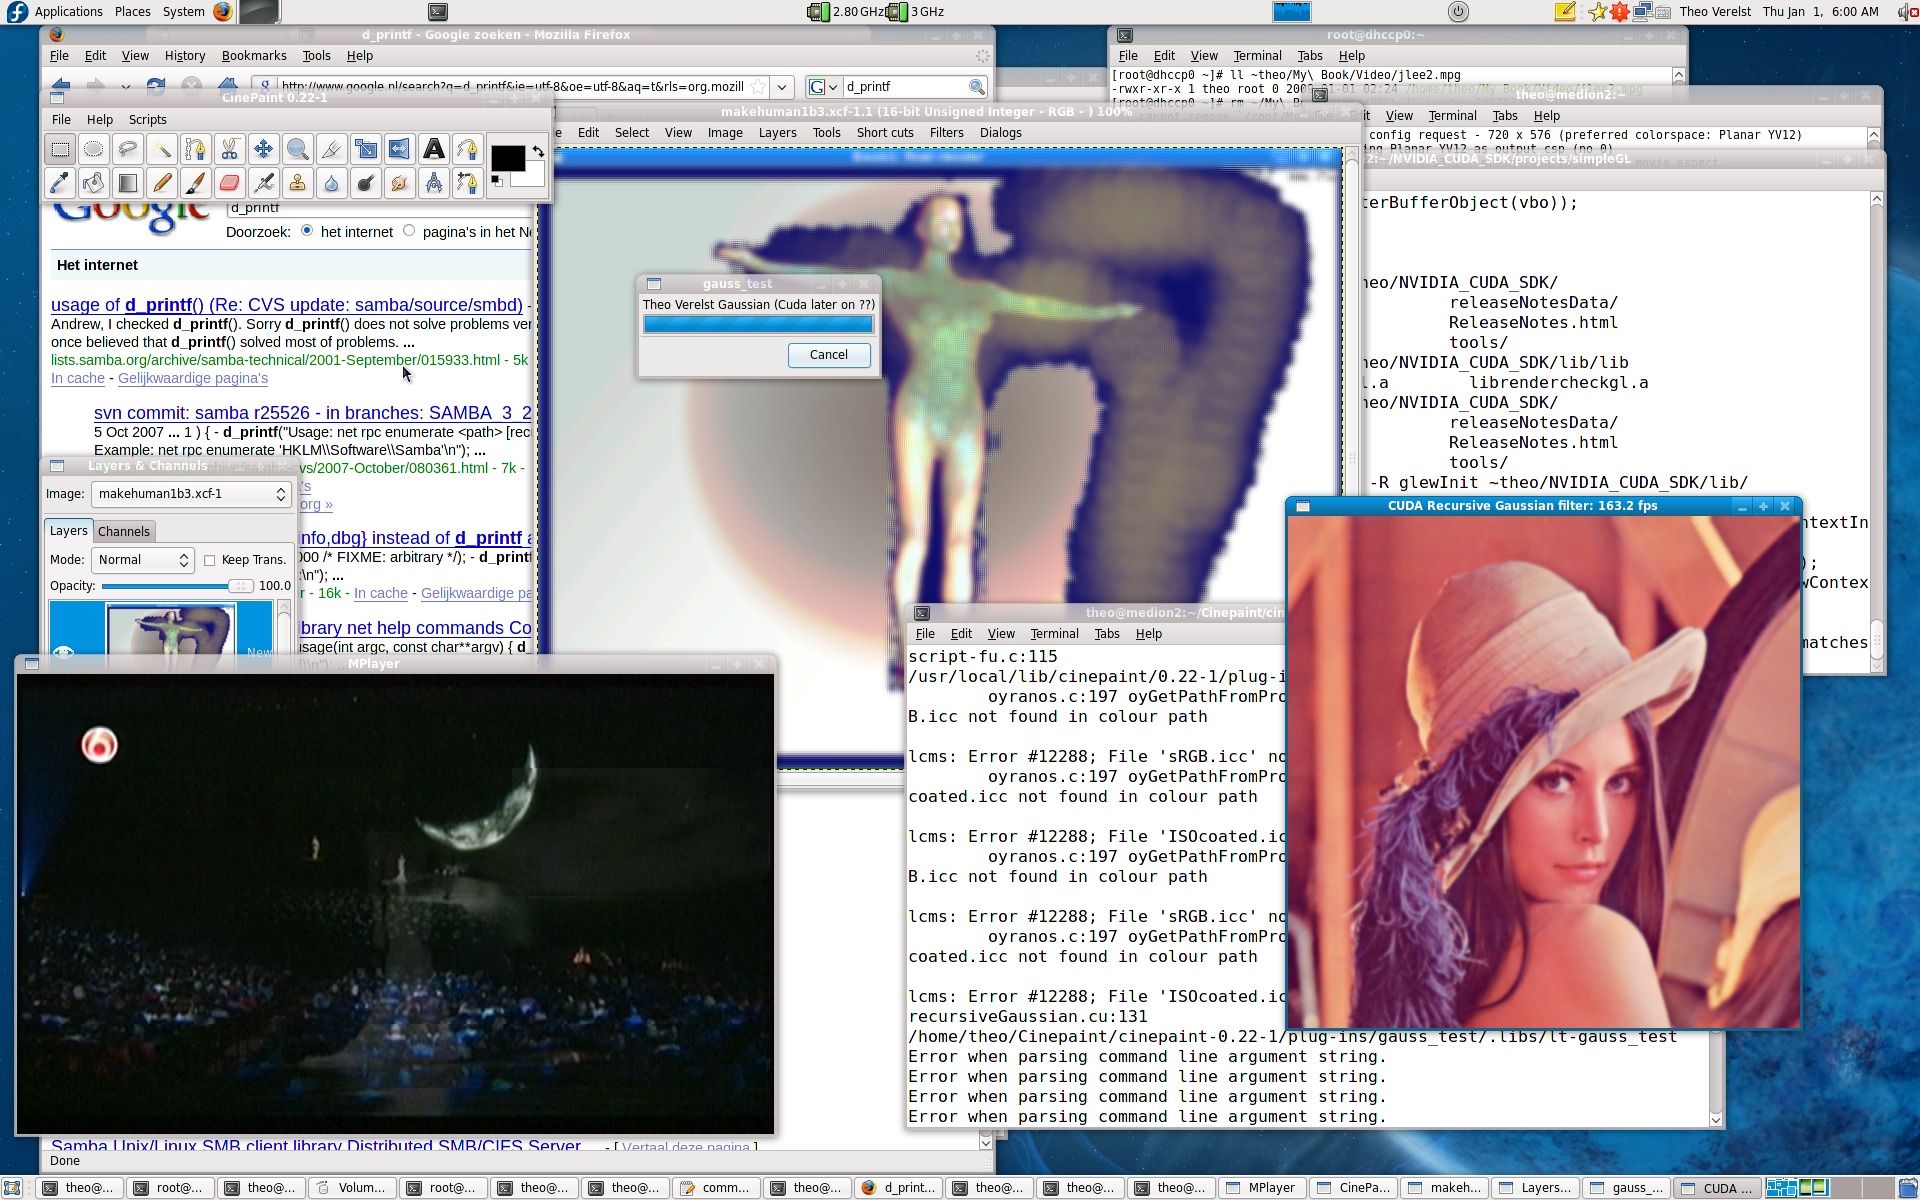This screenshot has width=1920, height=1200.
Task: Select the flip tool
Action: click(x=400, y=150)
